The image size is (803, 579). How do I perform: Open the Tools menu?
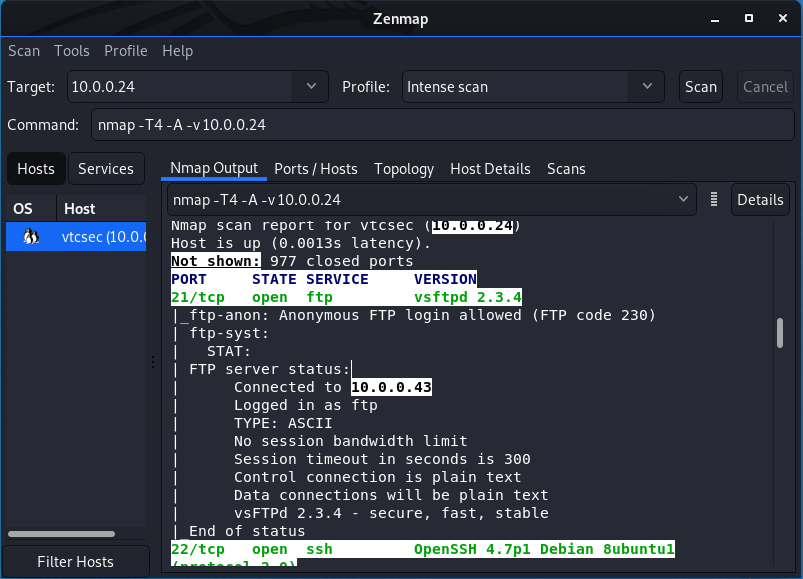[x=72, y=51]
